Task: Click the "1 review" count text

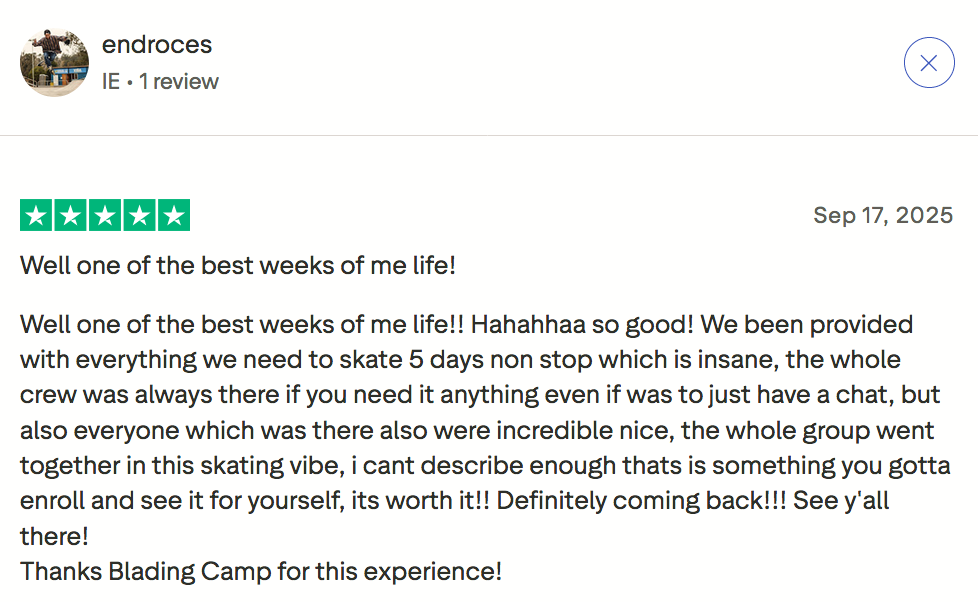Action: pyautogui.click(x=179, y=82)
